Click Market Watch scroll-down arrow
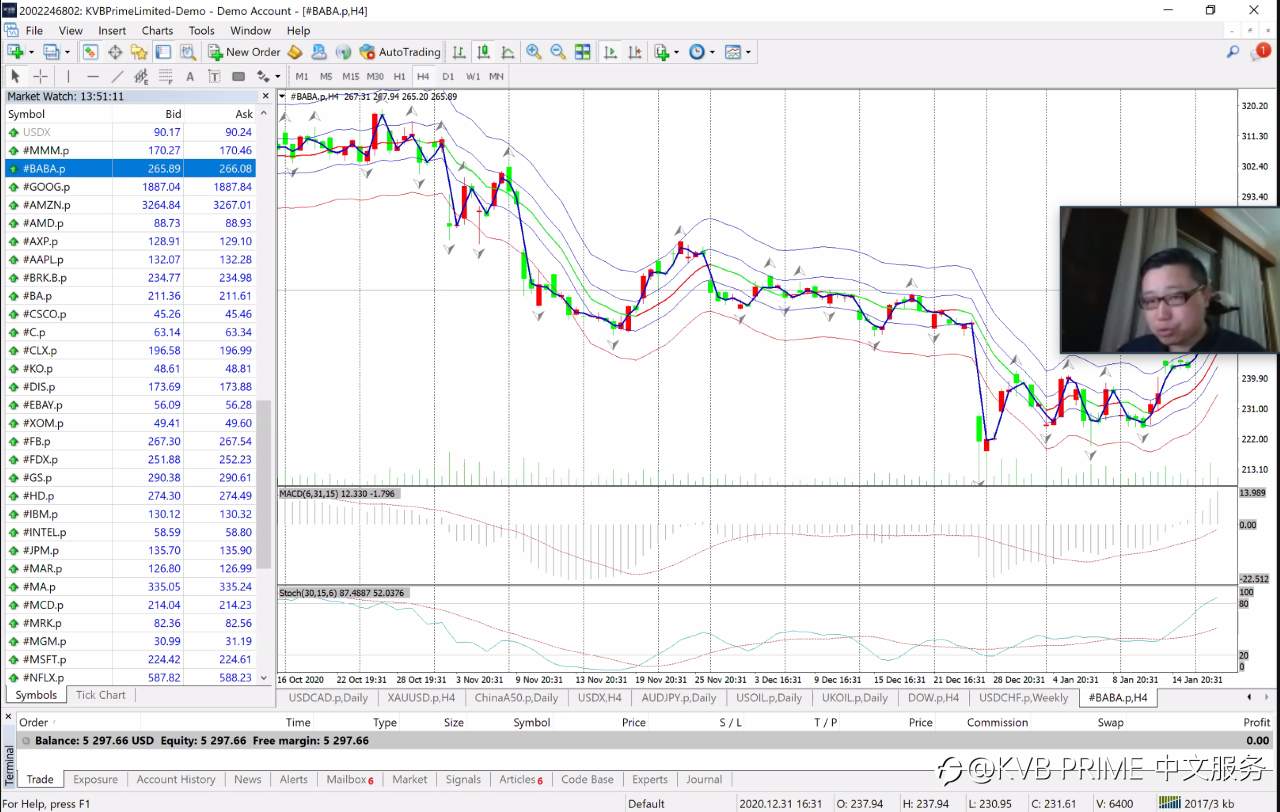Screen dimensions: 1280x812 click(x=265, y=678)
